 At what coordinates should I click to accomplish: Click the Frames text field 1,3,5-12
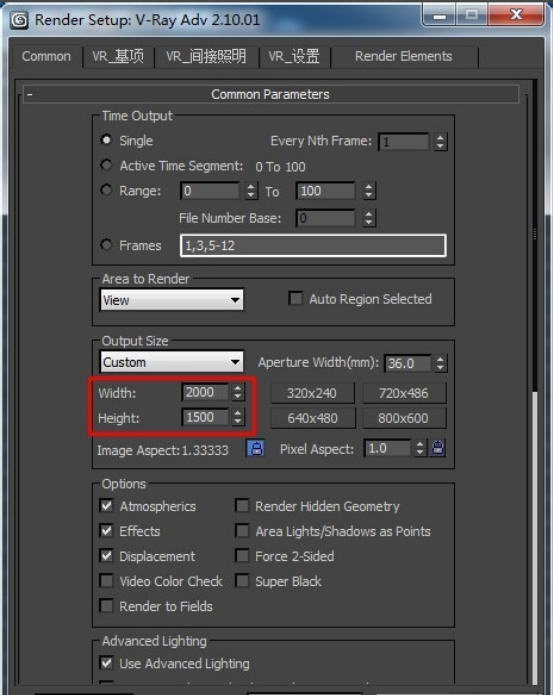coord(313,246)
